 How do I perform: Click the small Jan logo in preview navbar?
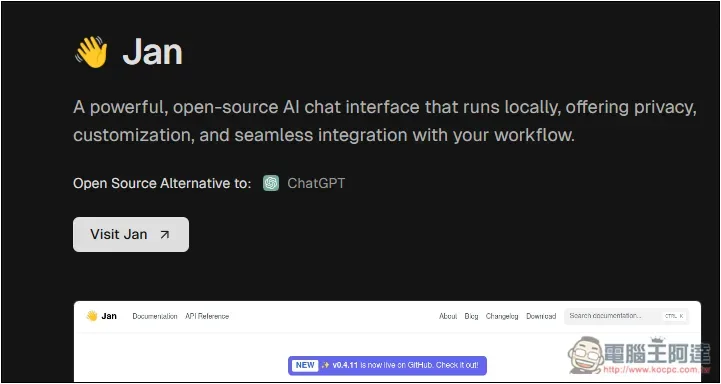[x=101, y=316]
